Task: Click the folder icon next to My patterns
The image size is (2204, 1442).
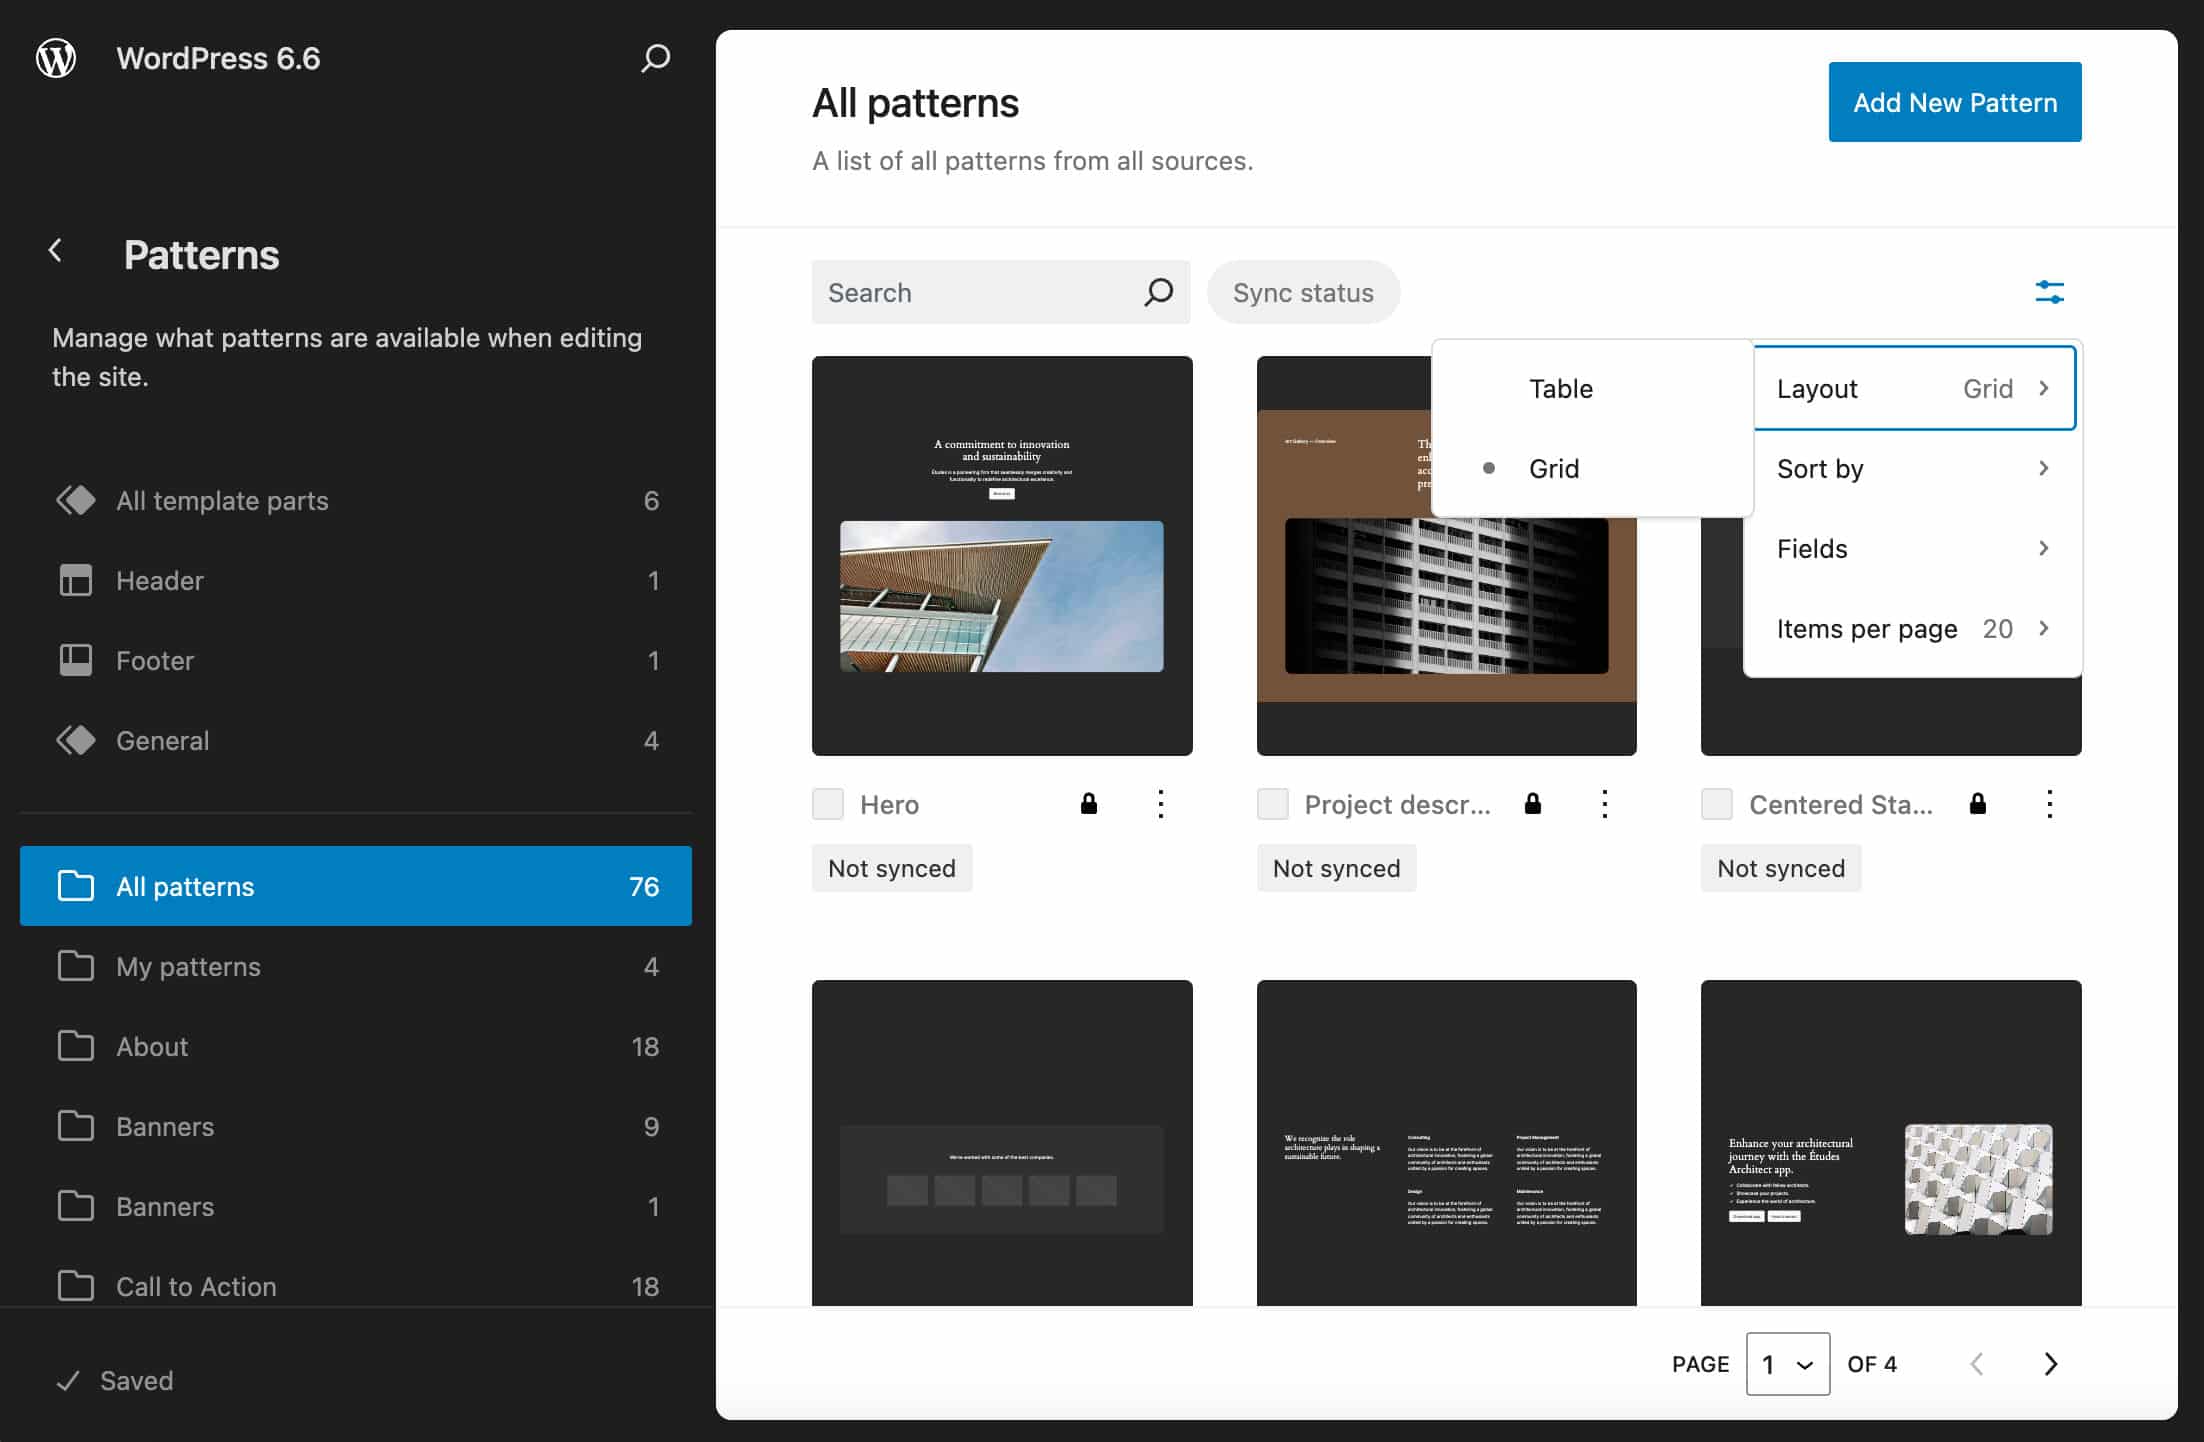Action: click(x=75, y=966)
